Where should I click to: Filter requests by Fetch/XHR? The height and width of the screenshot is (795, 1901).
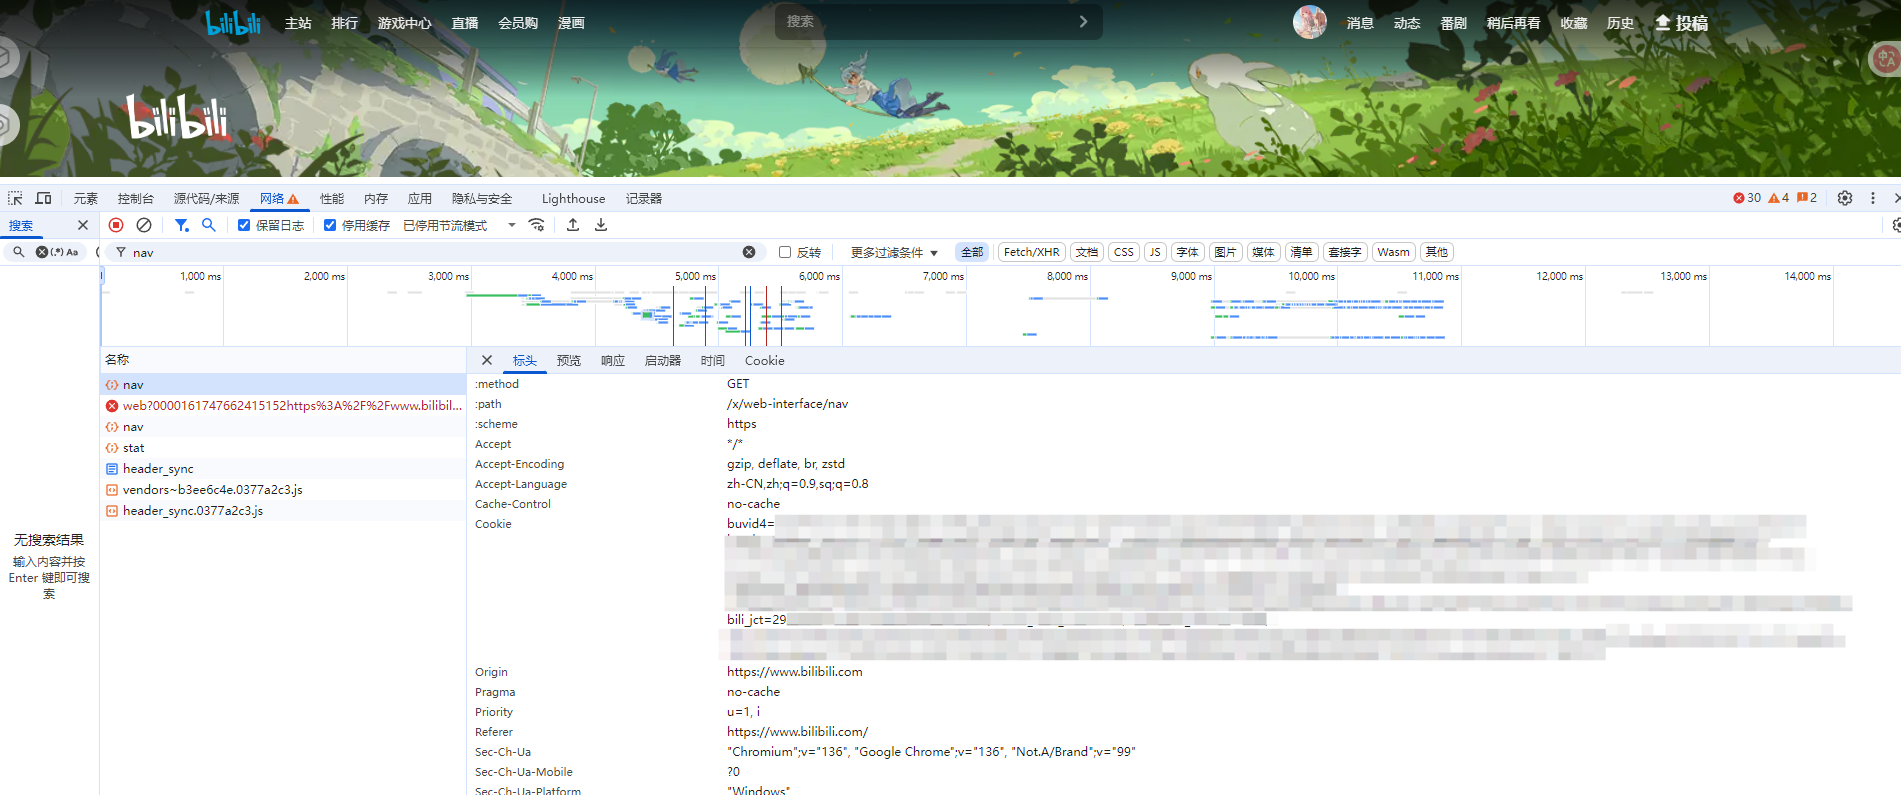(1031, 252)
